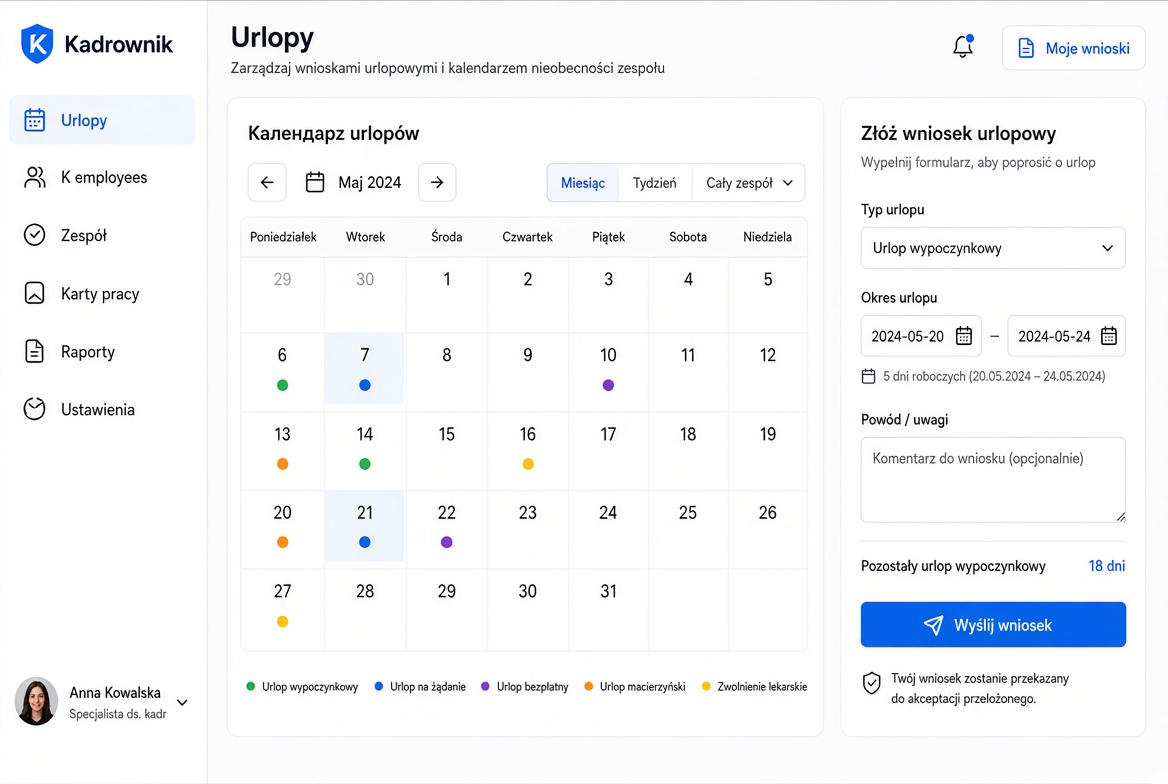
Task: Switch to Miesiąc view
Action: [583, 183]
